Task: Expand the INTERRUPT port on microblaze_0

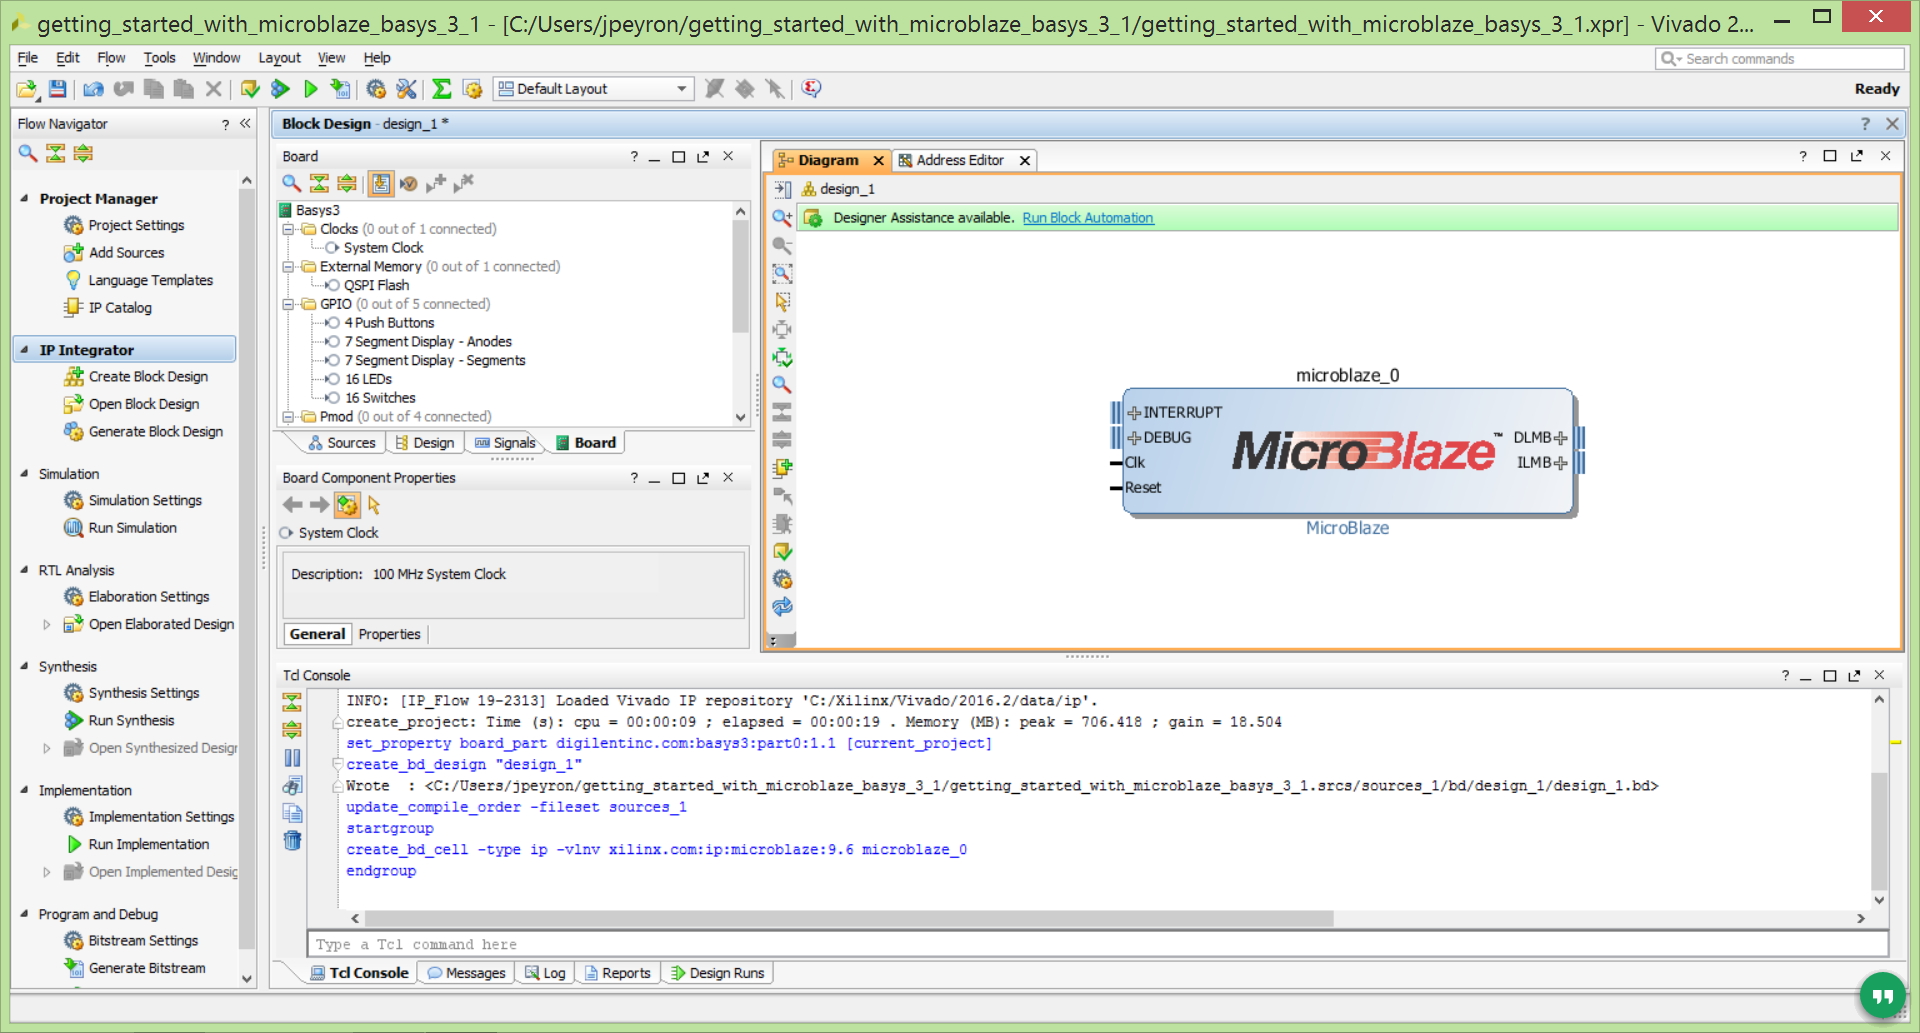Action: (x=1134, y=413)
